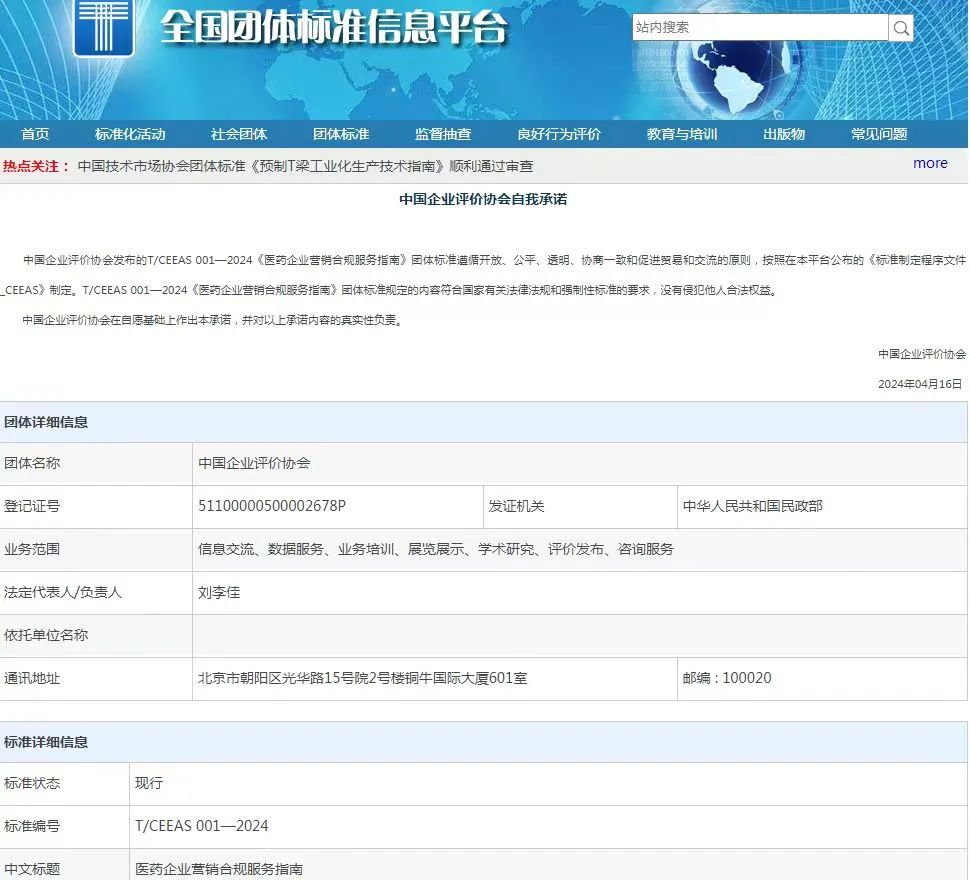The width and height of the screenshot is (970, 880).
Task: Click postal code 邮编：100020
Action: tap(727, 678)
